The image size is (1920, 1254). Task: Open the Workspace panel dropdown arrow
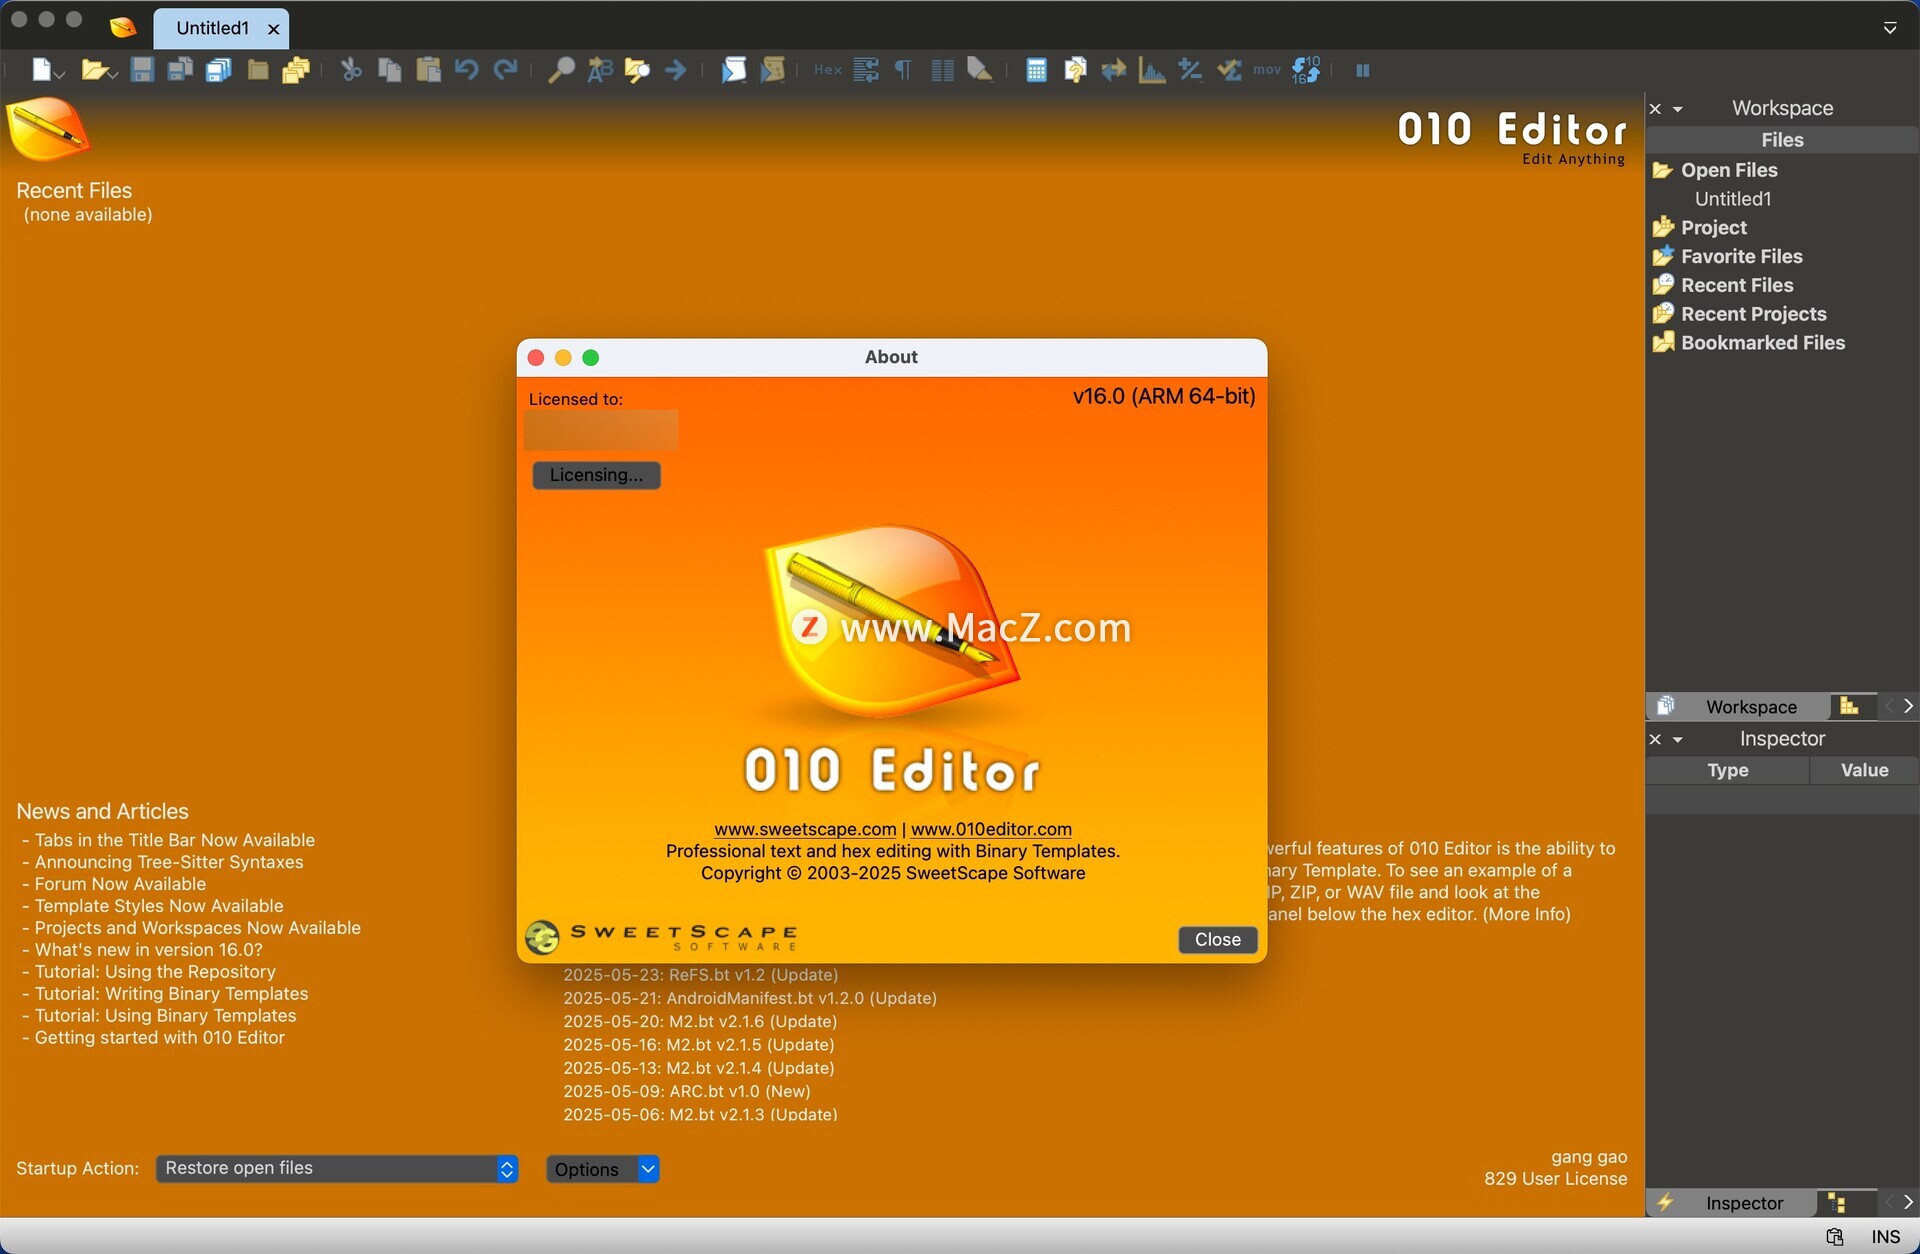pyautogui.click(x=1678, y=109)
